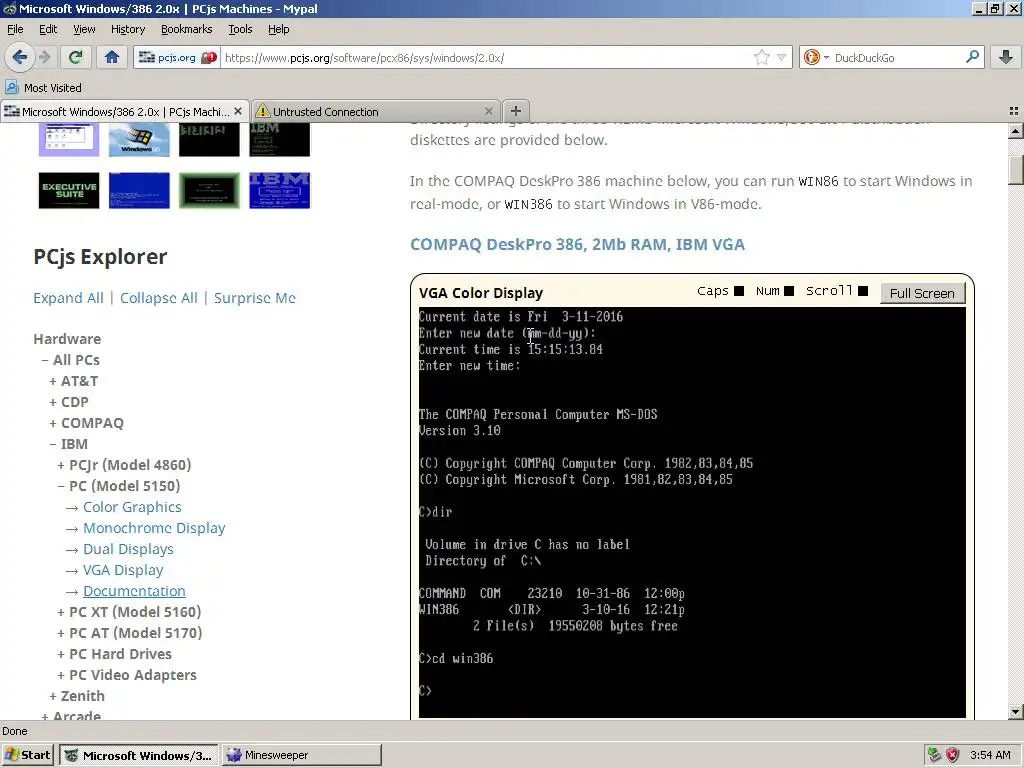The width and height of the screenshot is (1024, 768).
Task: Open the History menu
Action: point(127,29)
